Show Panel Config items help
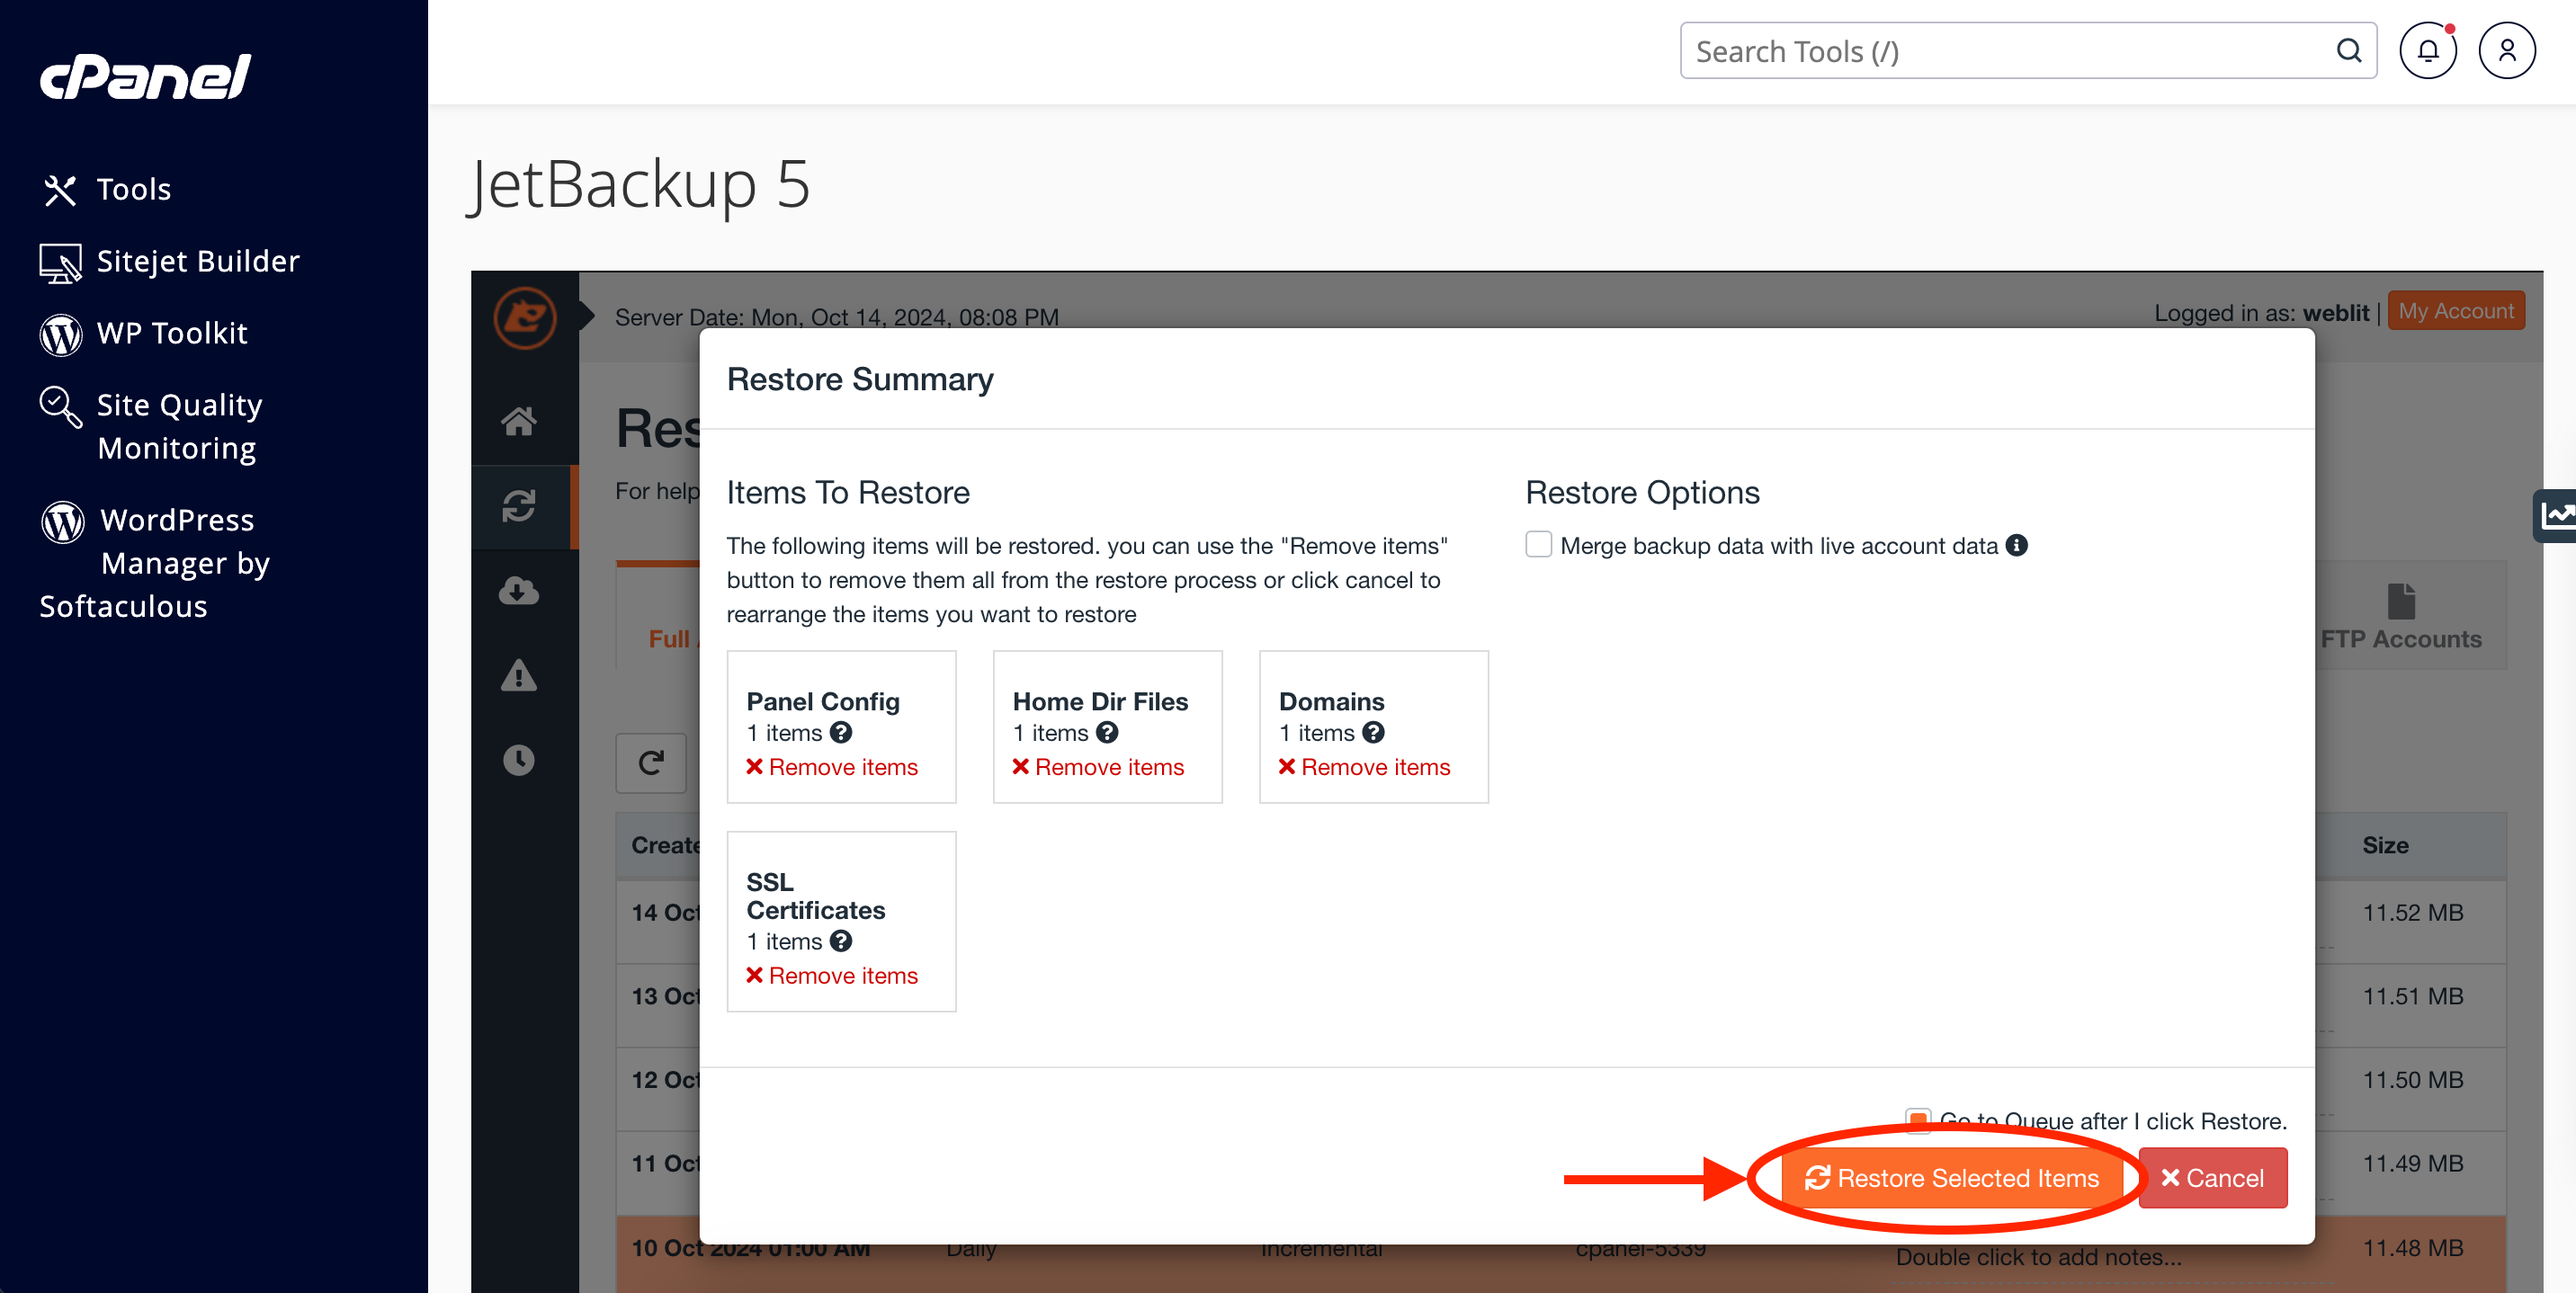This screenshot has height=1293, width=2576. [841, 733]
